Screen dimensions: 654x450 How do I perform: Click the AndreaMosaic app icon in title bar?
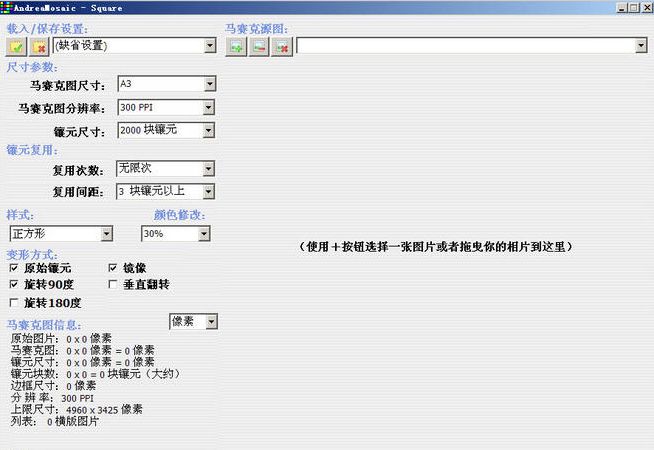point(7,7)
